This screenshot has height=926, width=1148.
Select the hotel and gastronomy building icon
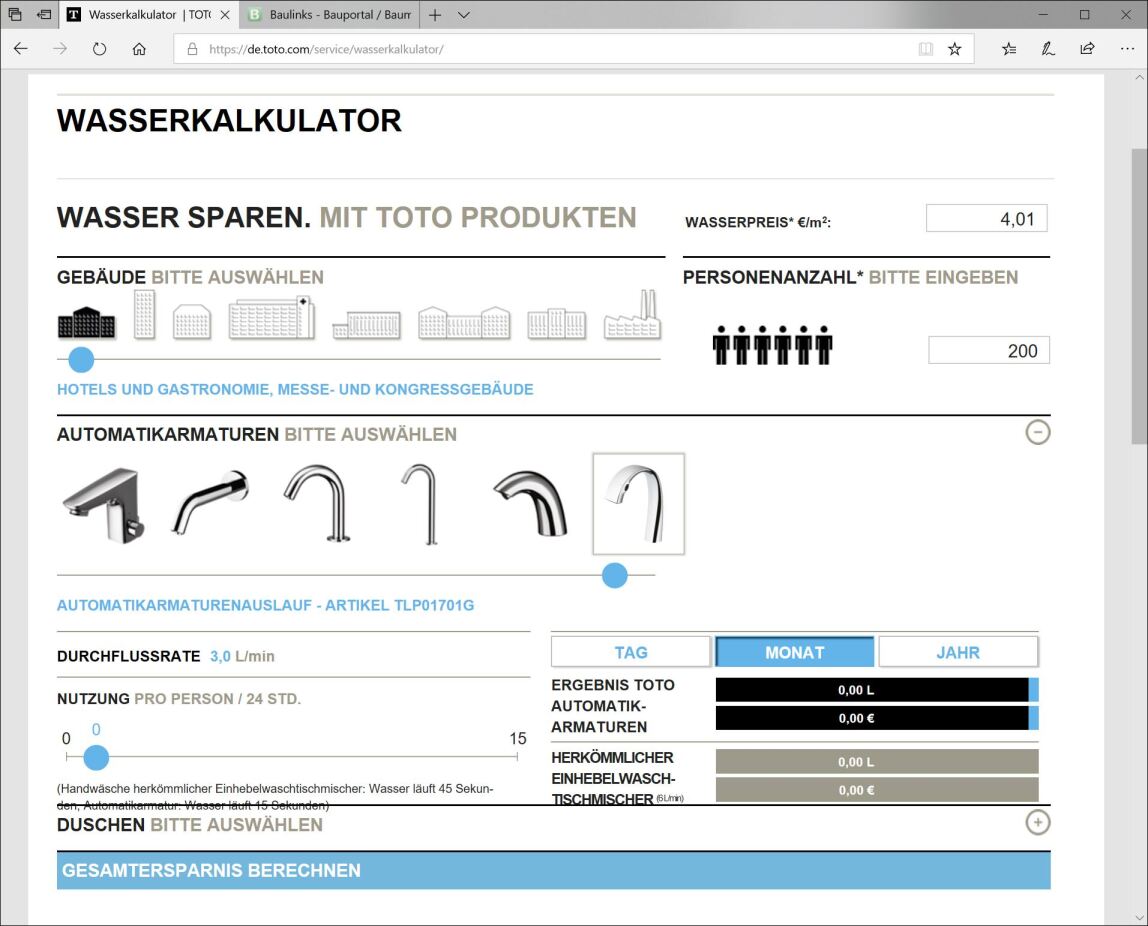[86, 322]
